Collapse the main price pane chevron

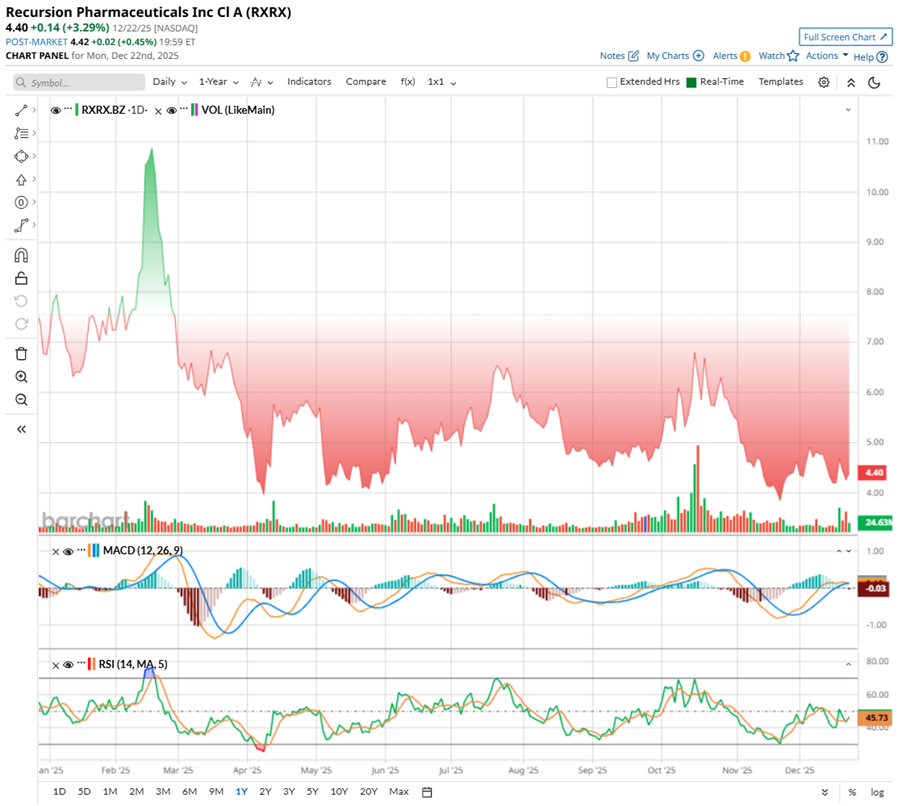pos(848,110)
